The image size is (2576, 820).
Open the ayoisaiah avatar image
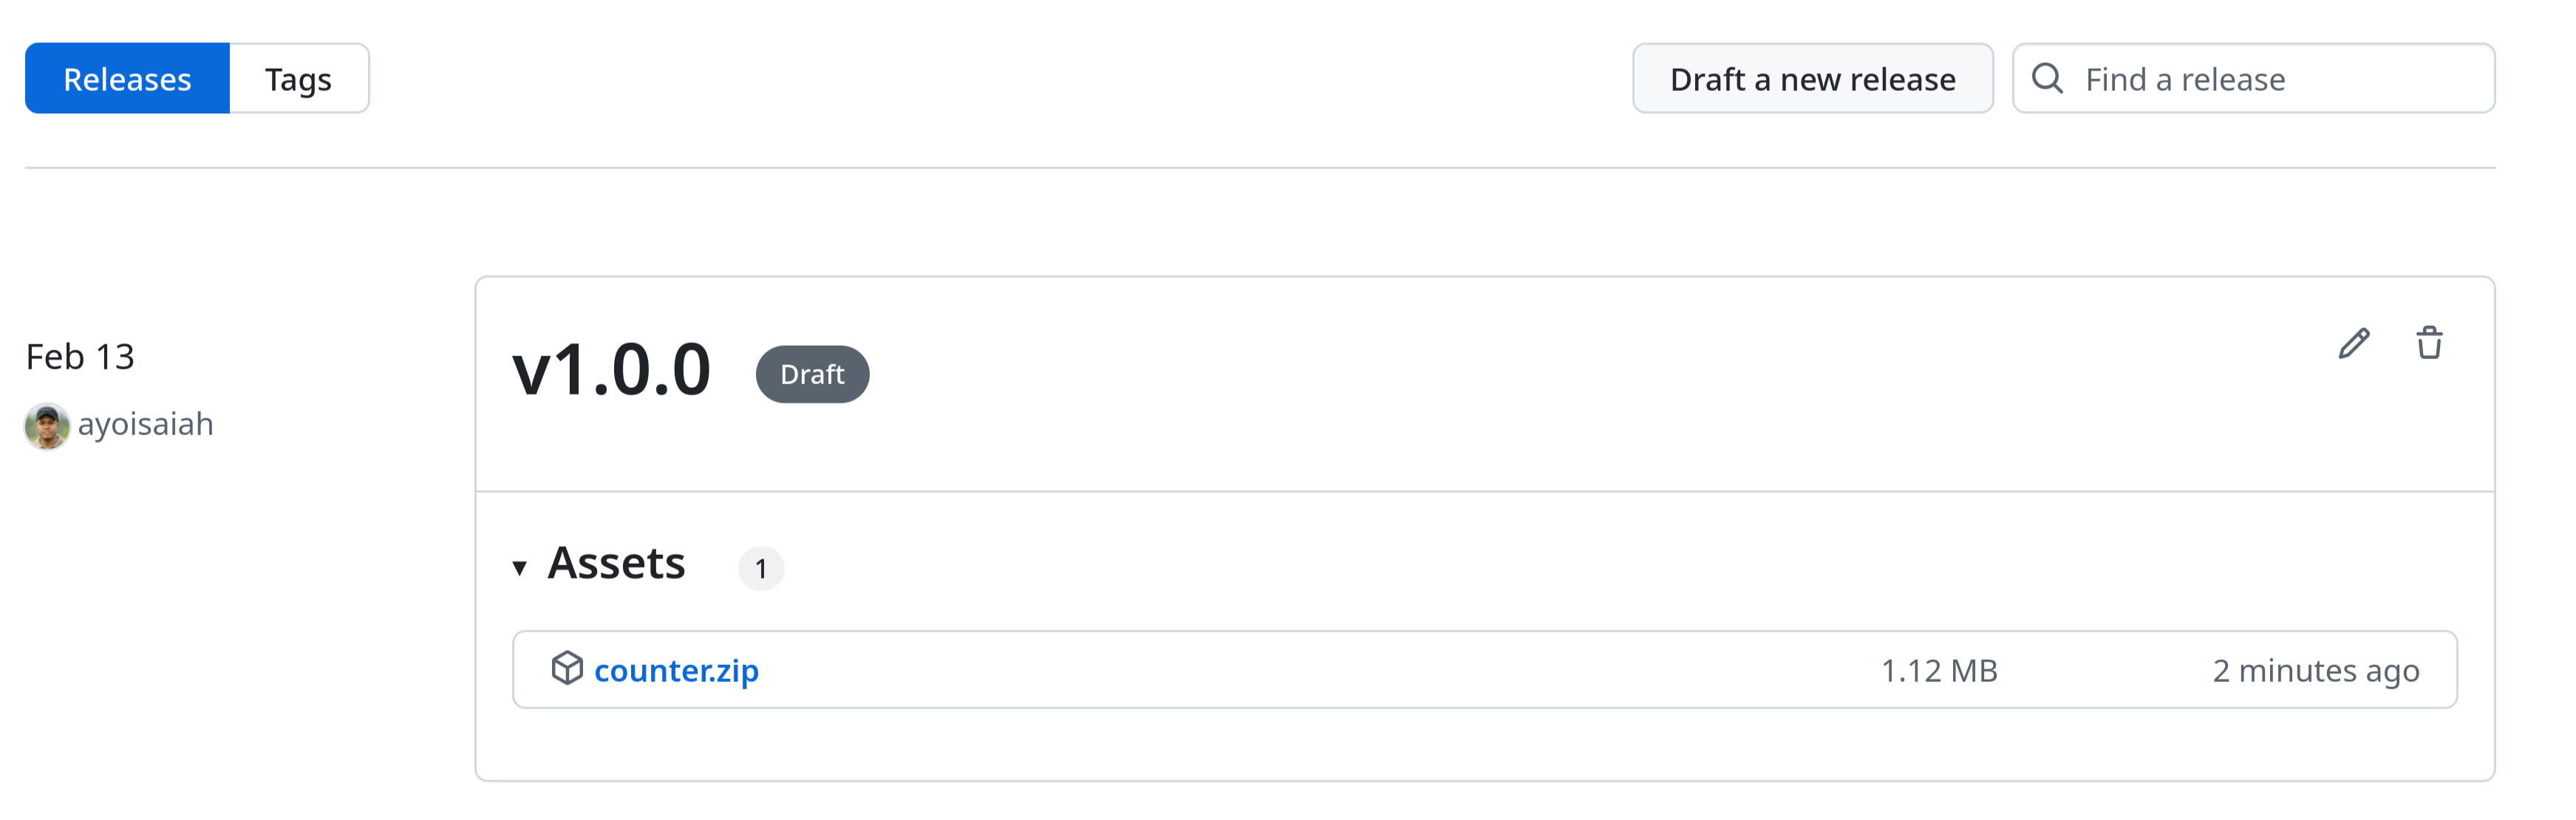46,426
